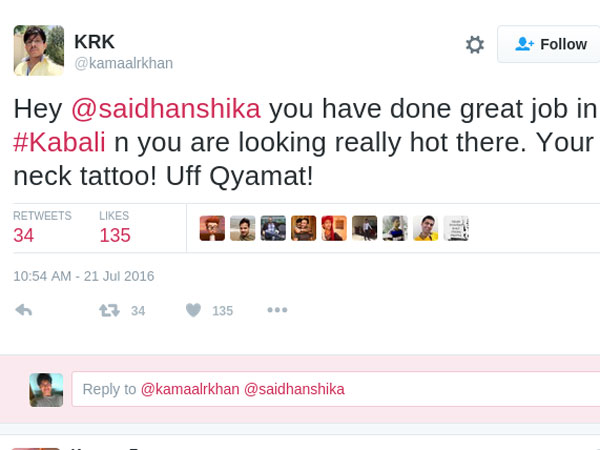
Task: Retweet this tweet via the retweet icon
Action: [109, 311]
